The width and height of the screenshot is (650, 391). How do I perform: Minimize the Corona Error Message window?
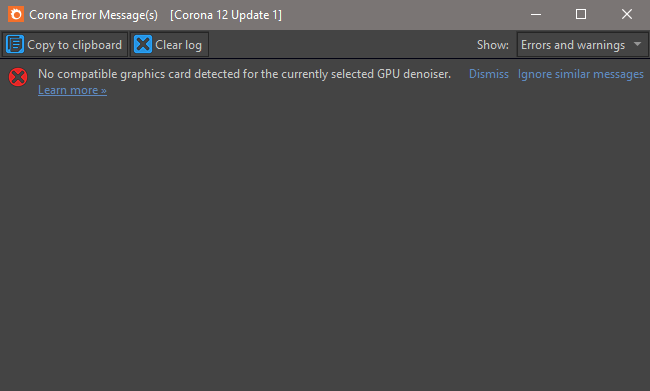[x=536, y=15]
